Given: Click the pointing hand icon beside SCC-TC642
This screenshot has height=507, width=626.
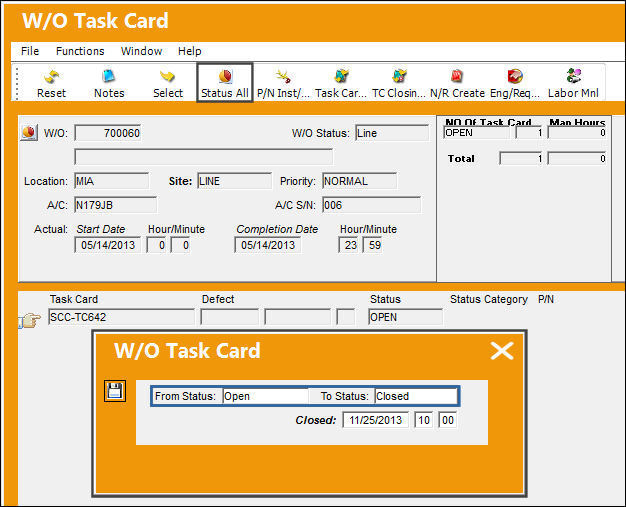Looking at the screenshot, I should [x=30, y=320].
